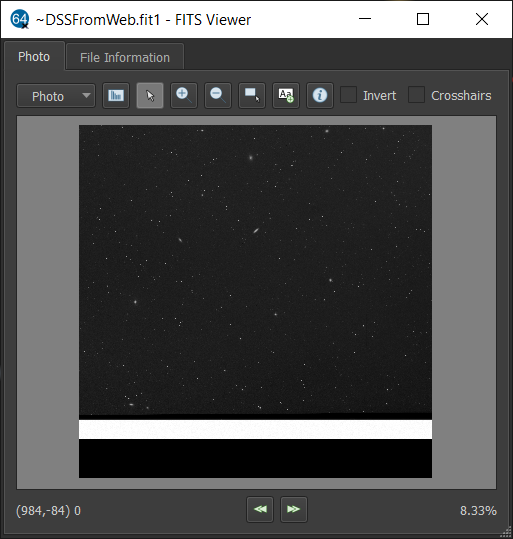
Task: Click the window resize grip in the bottom corner
Action: tap(505, 531)
